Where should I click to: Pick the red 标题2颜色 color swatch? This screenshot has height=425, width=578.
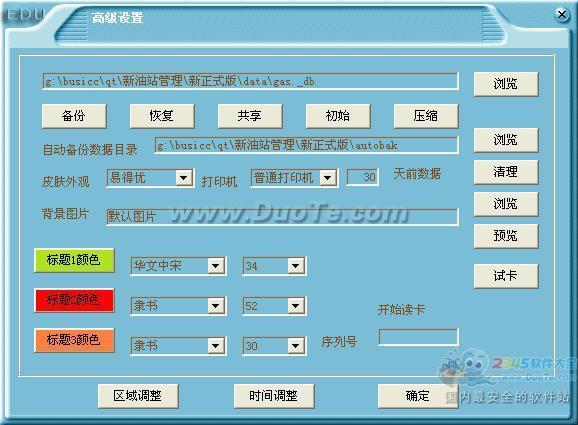click(x=74, y=300)
